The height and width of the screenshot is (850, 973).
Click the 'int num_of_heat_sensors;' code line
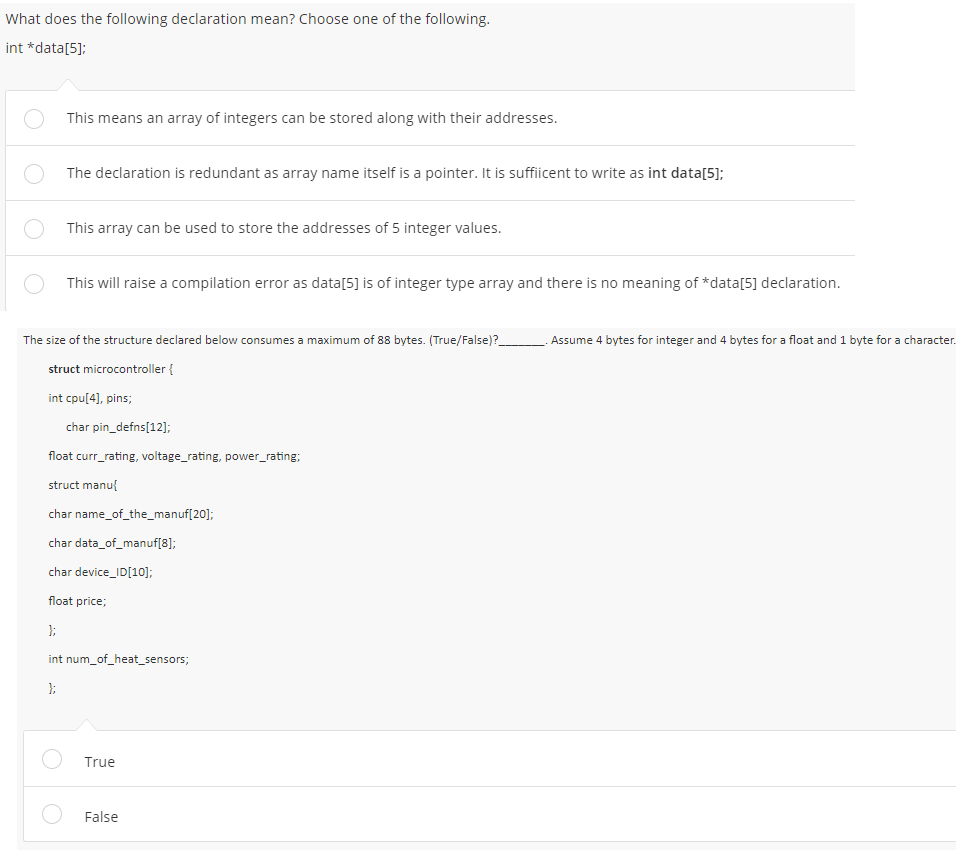coord(119,659)
